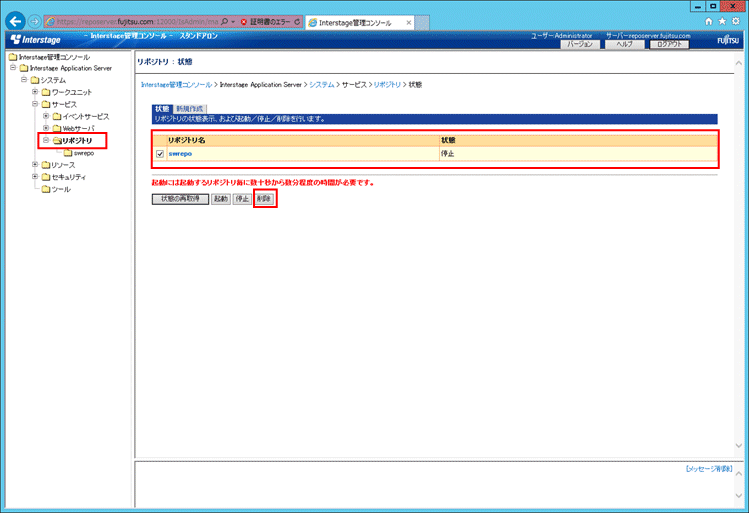This screenshot has width=749, height=513.
Task: Click the 削除 button
Action: (x=264, y=199)
